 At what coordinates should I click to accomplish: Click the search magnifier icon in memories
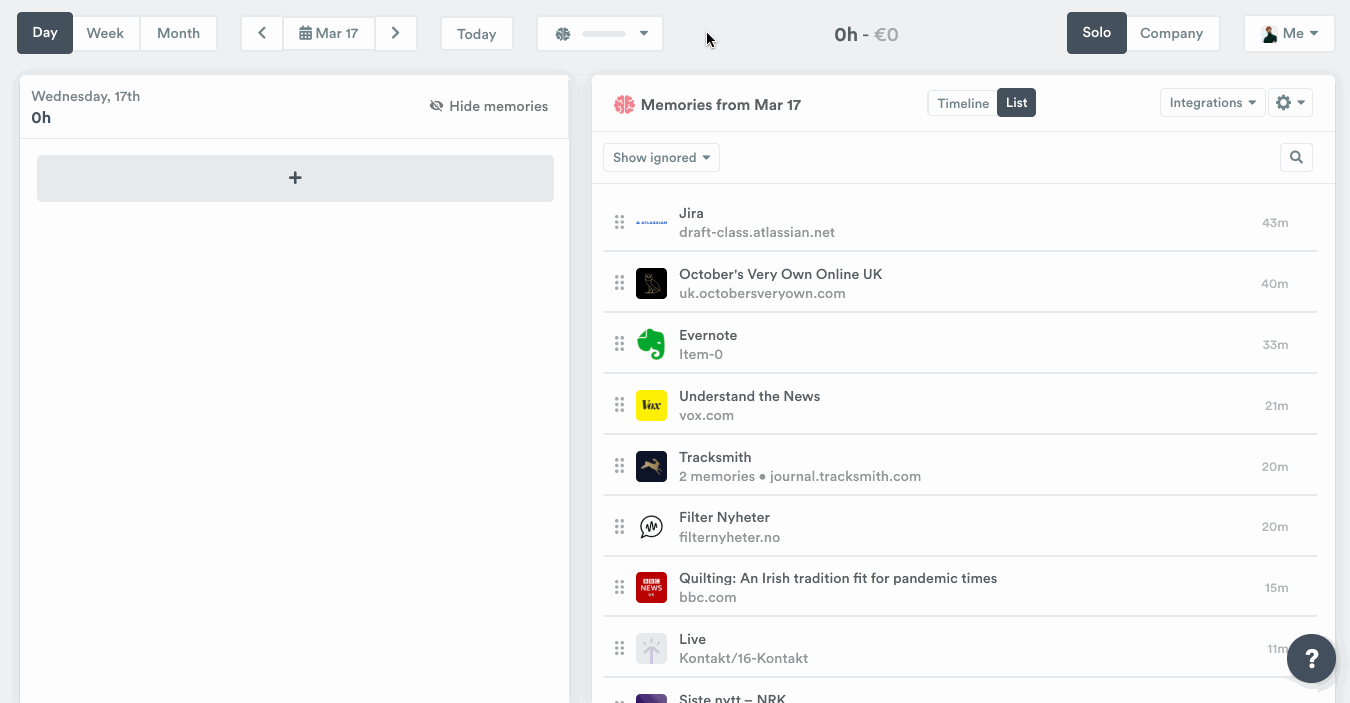pos(1296,157)
